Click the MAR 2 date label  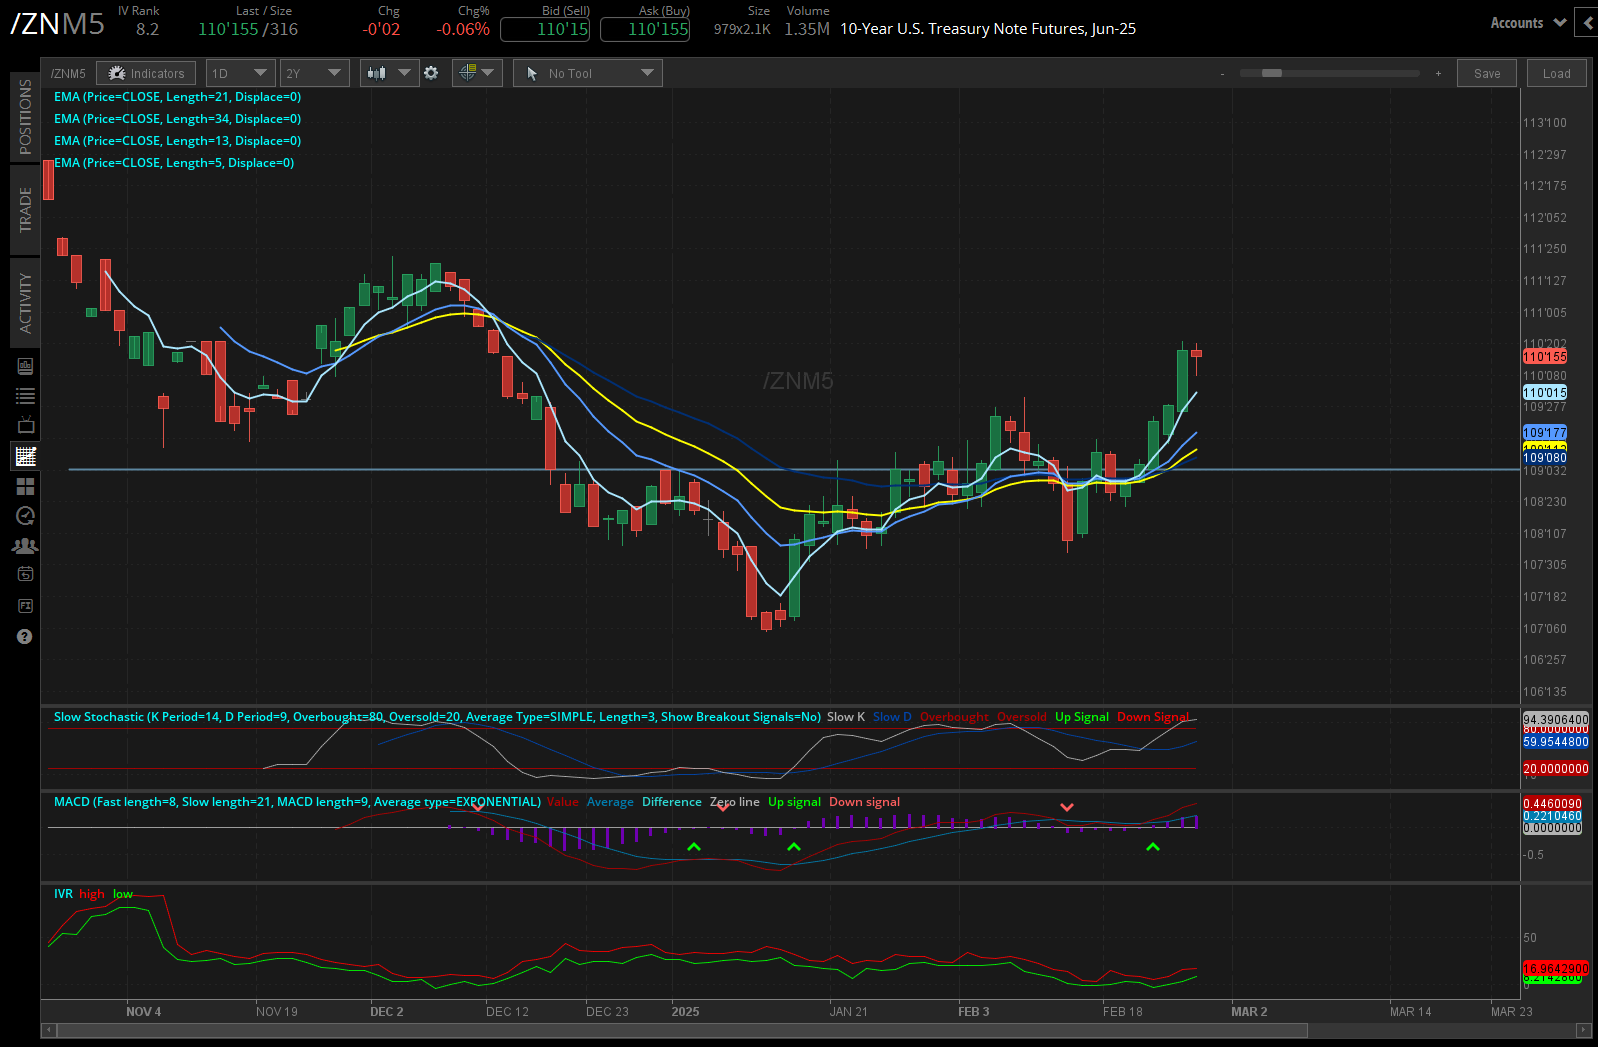[1249, 1012]
